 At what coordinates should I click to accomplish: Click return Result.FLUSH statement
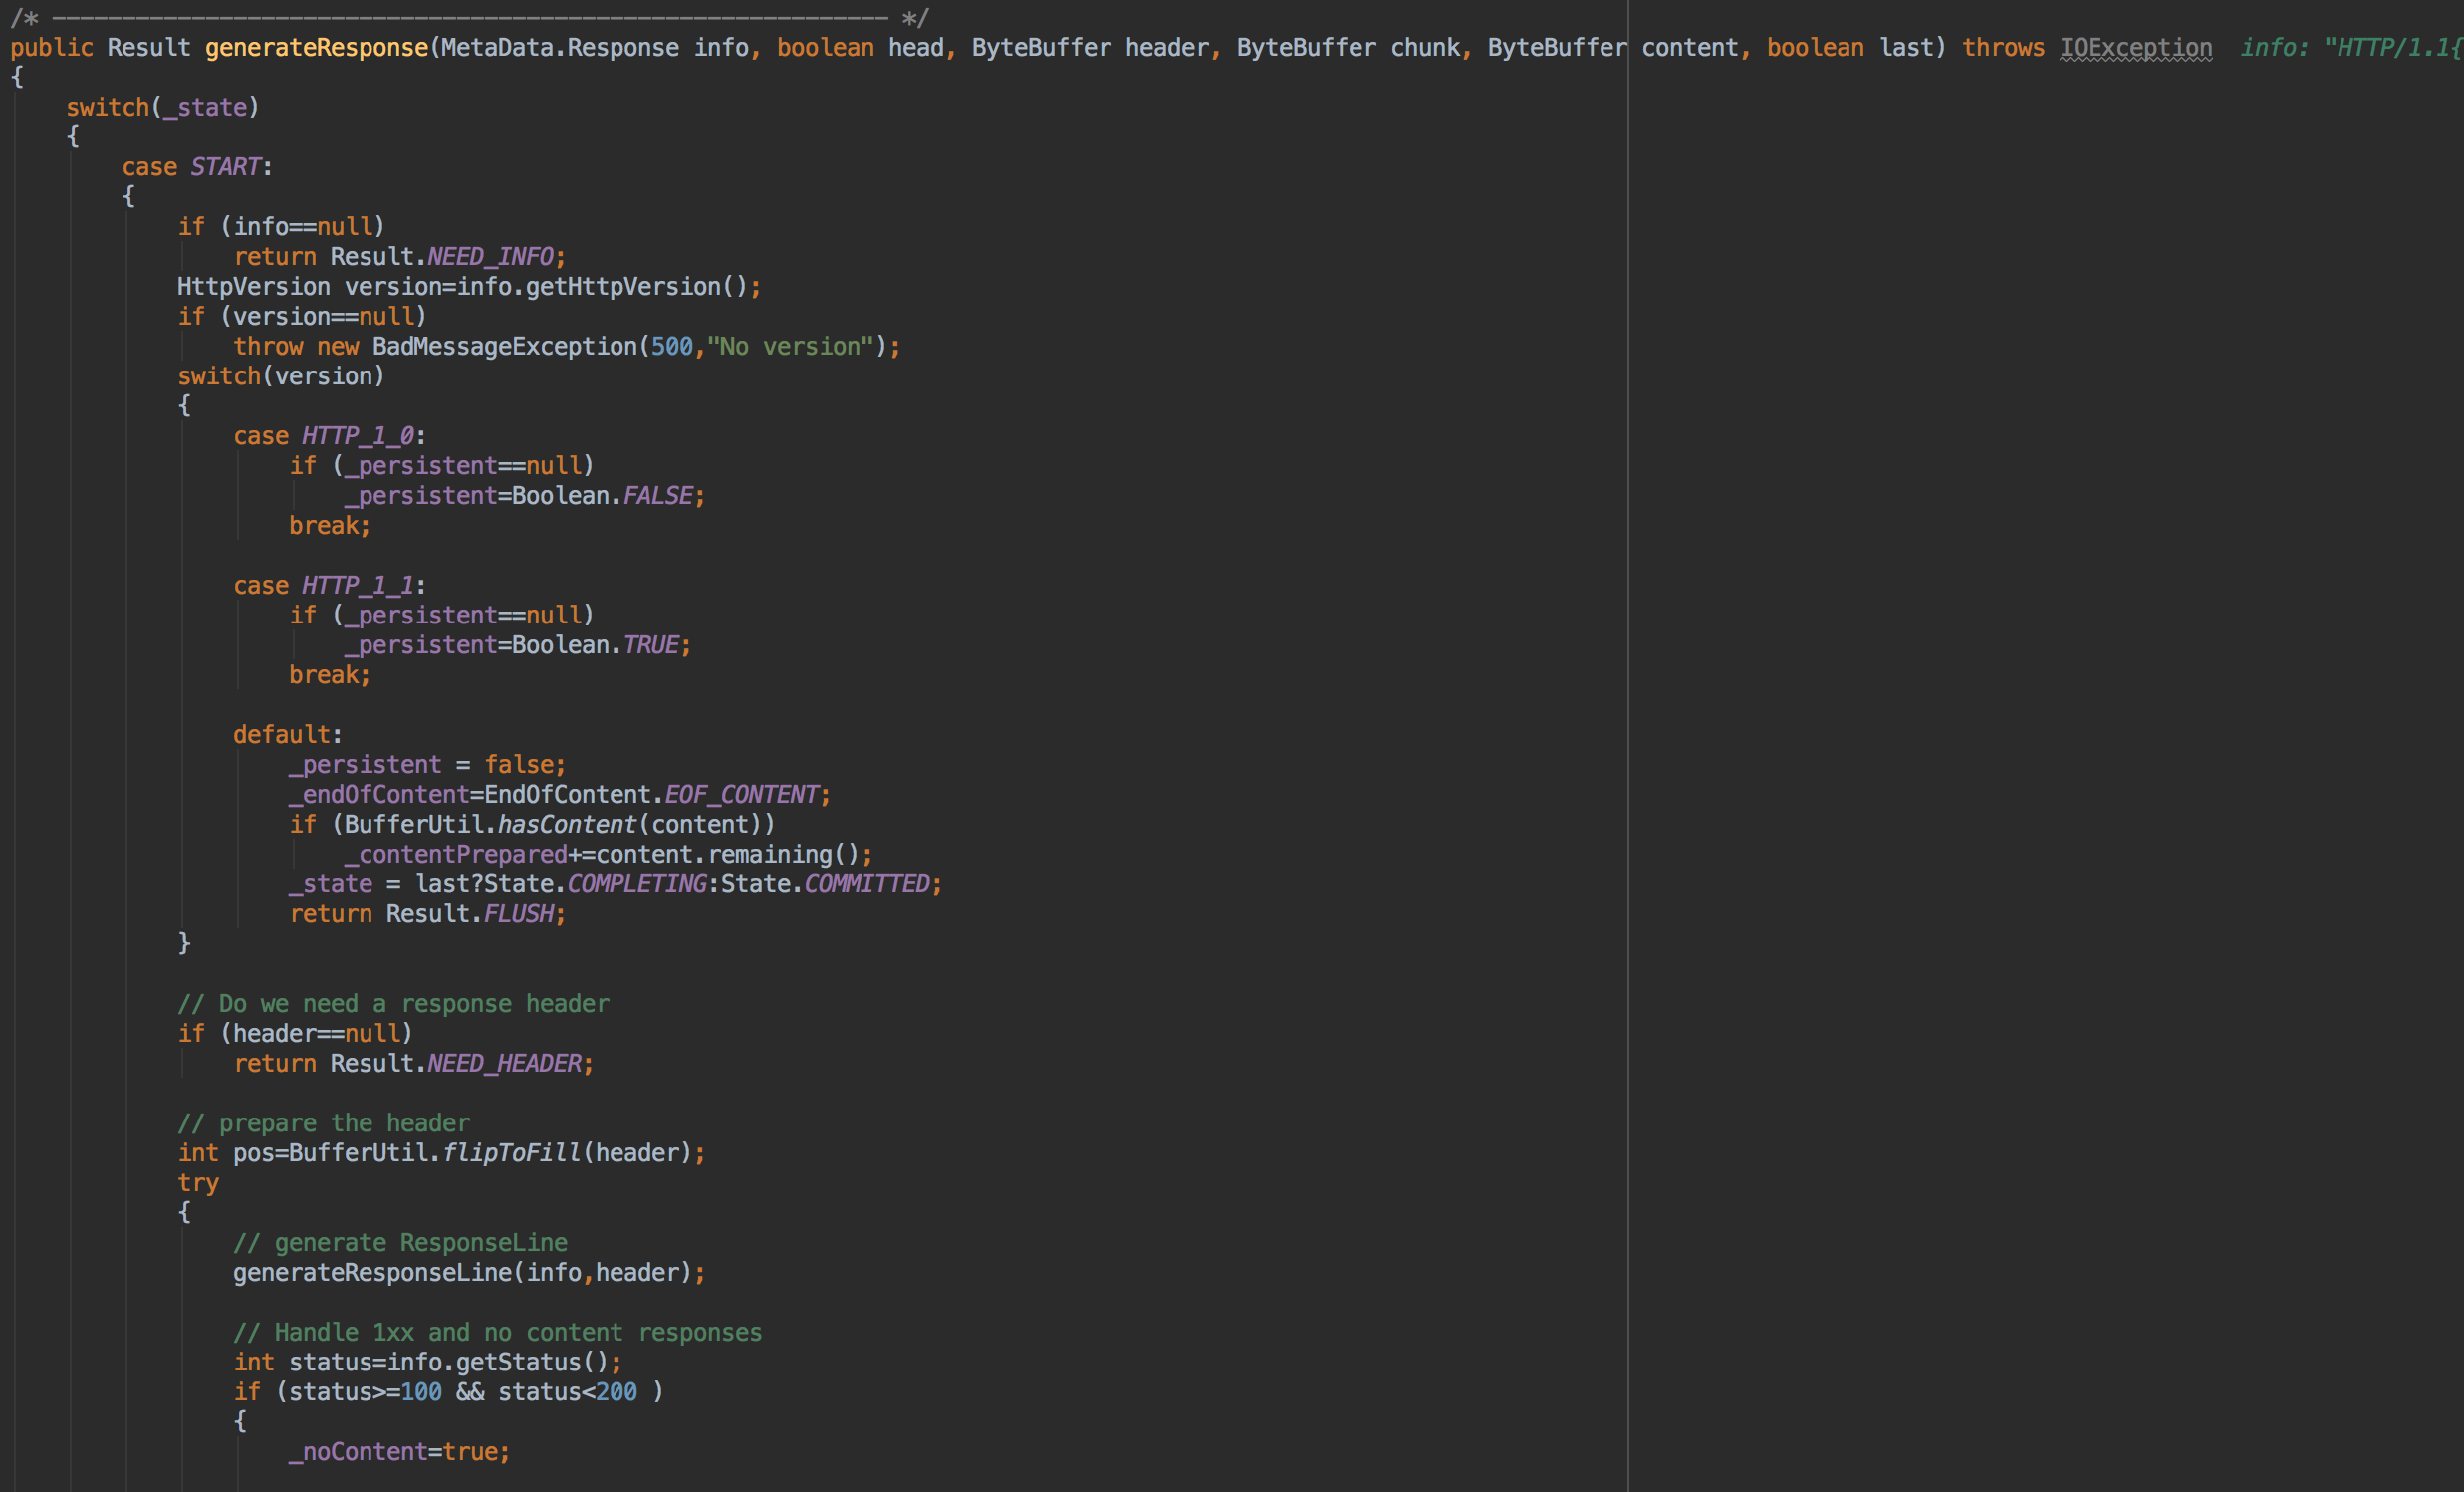point(427,915)
